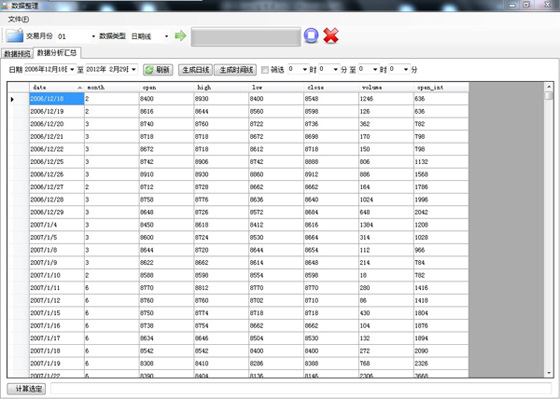This screenshot has height=399, width=560.
Task: Sort by the date column header
Action: pyautogui.click(x=57, y=87)
